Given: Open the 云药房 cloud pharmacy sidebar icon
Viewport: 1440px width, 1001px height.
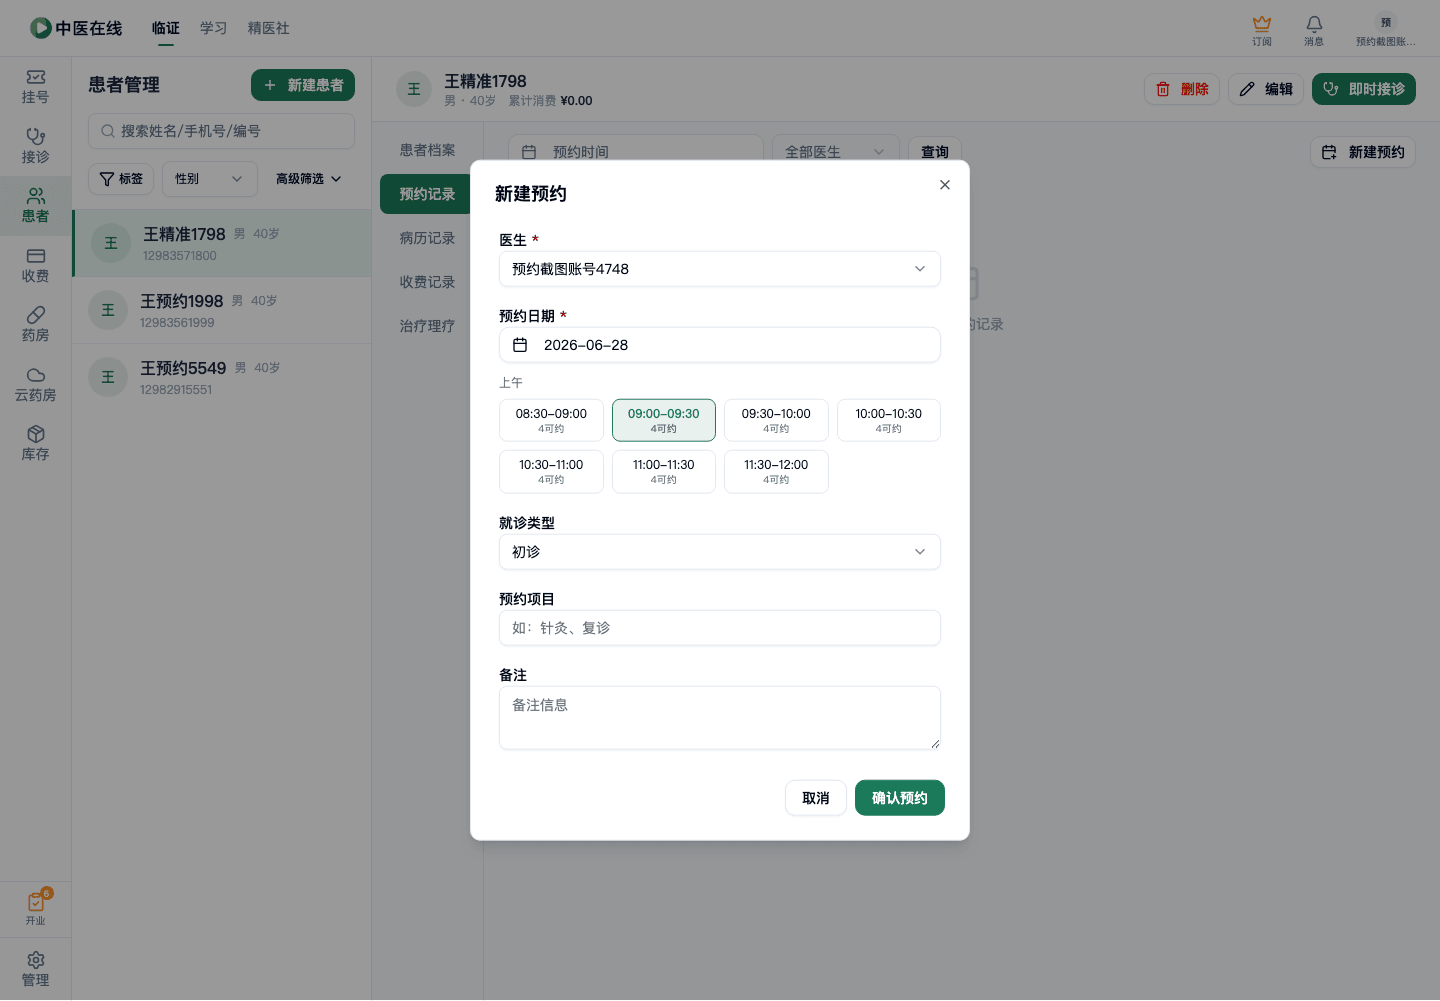Looking at the screenshot, I should tap(35, 385).
